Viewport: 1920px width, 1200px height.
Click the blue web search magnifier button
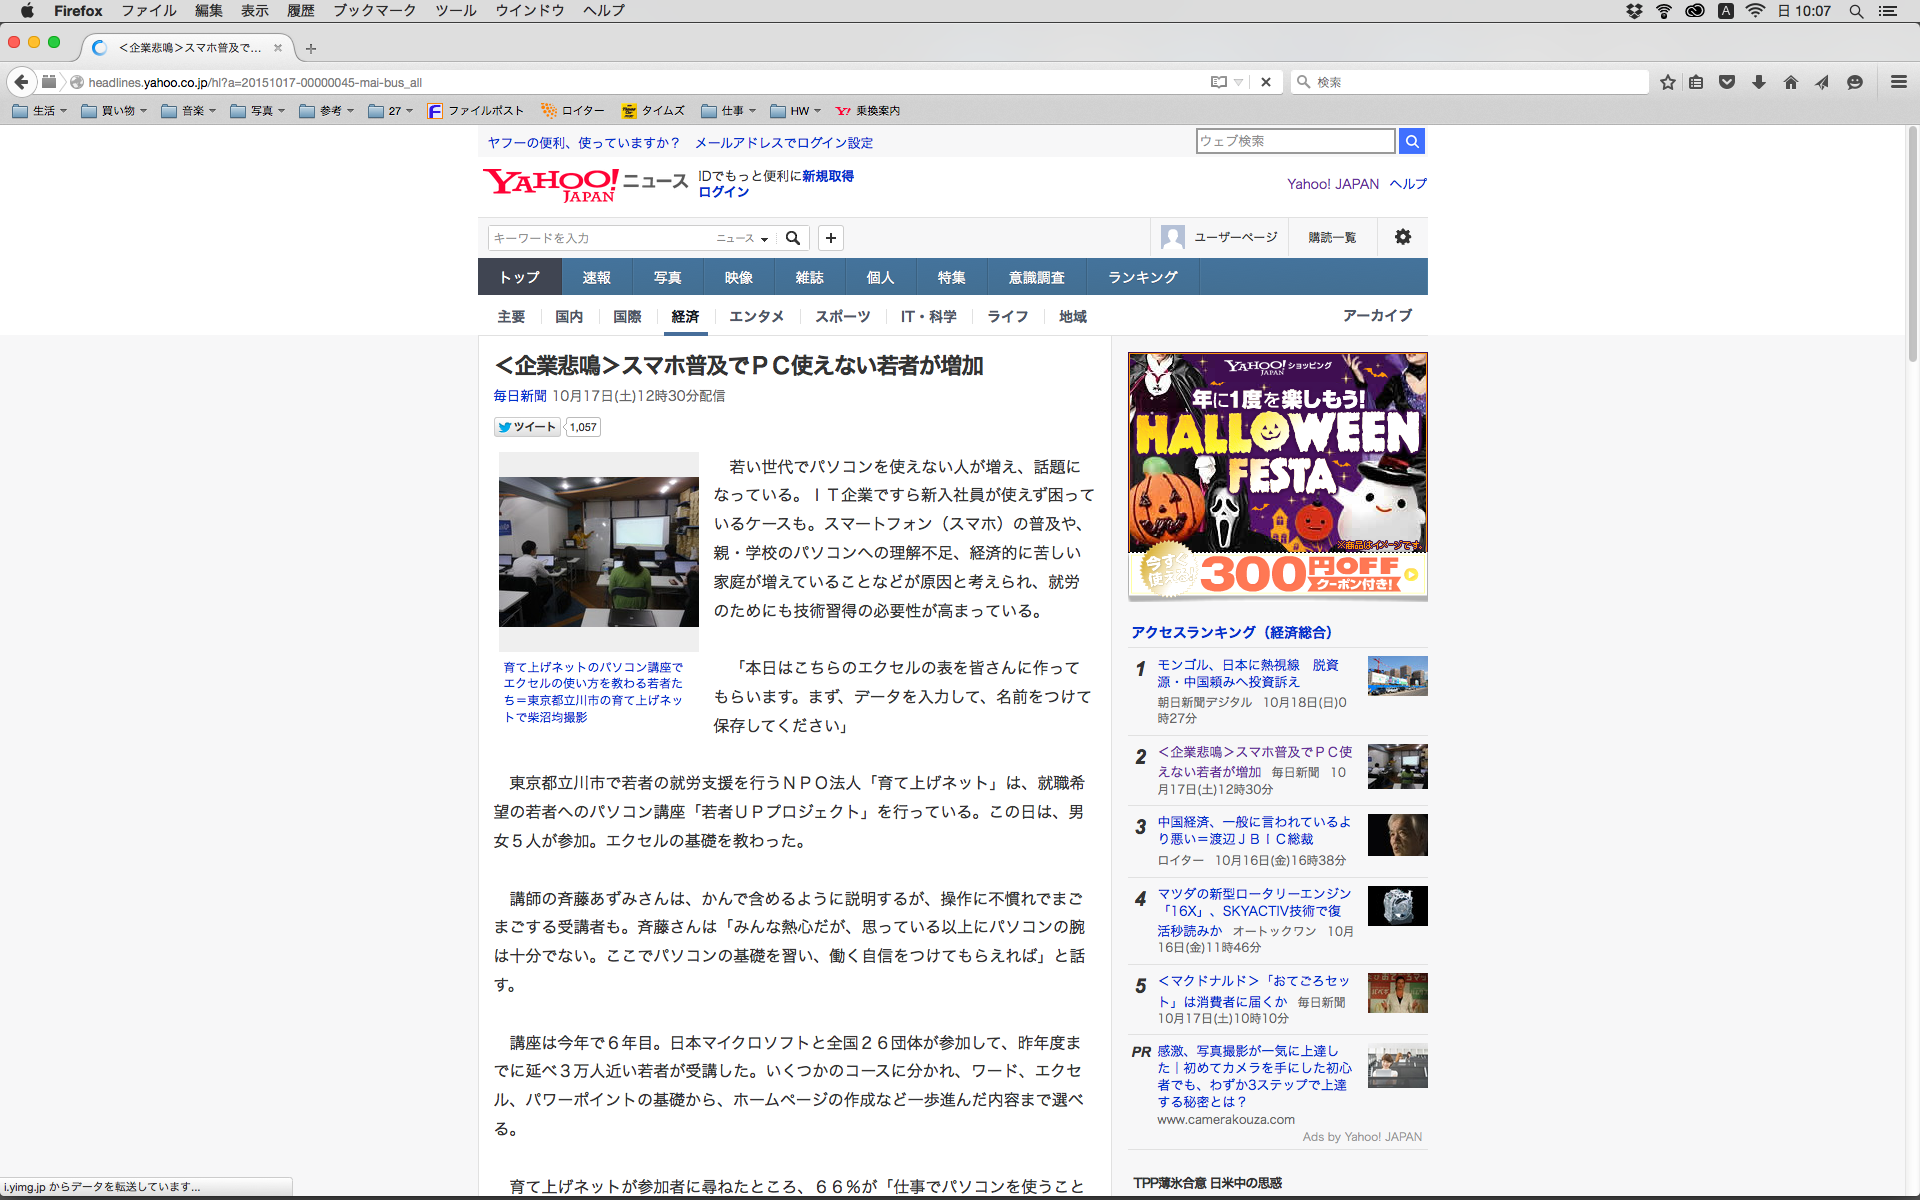click(x=1411, y=141)
